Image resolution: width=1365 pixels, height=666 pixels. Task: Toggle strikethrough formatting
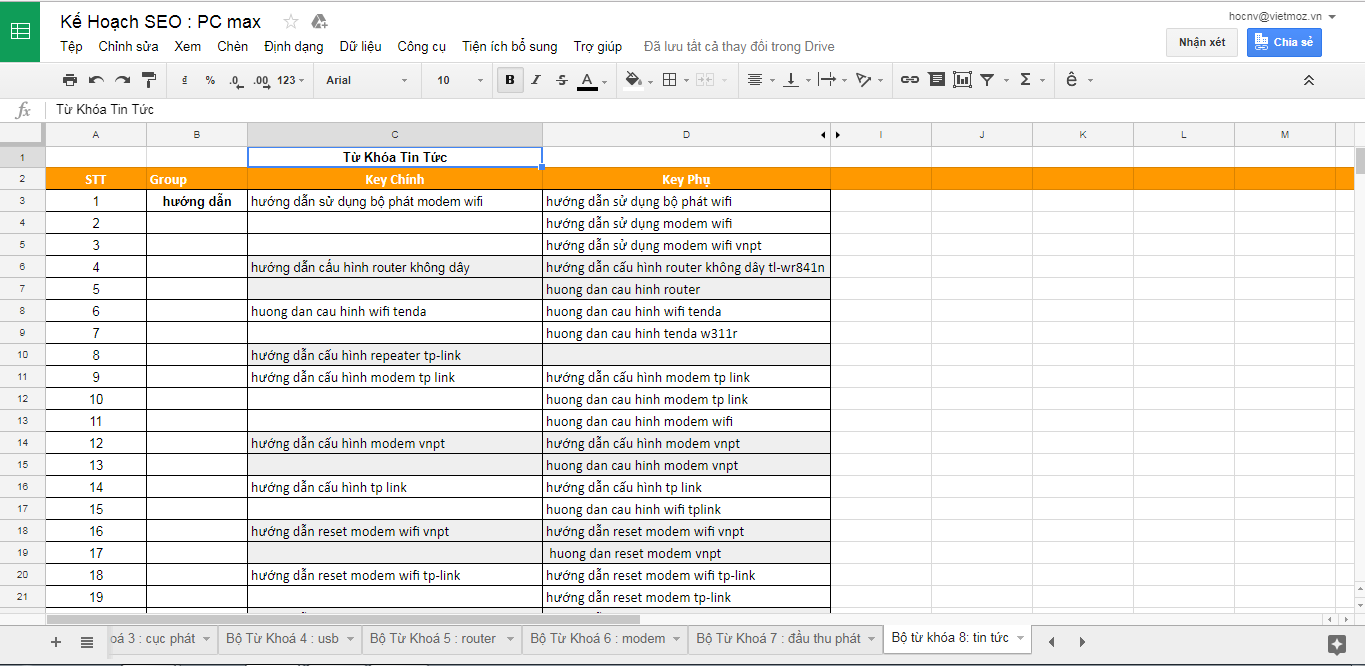(561, 80)
